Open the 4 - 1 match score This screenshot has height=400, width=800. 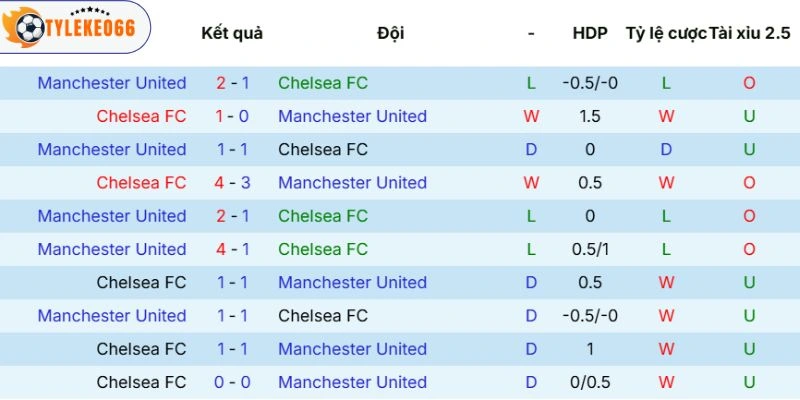tap(232, 249)
